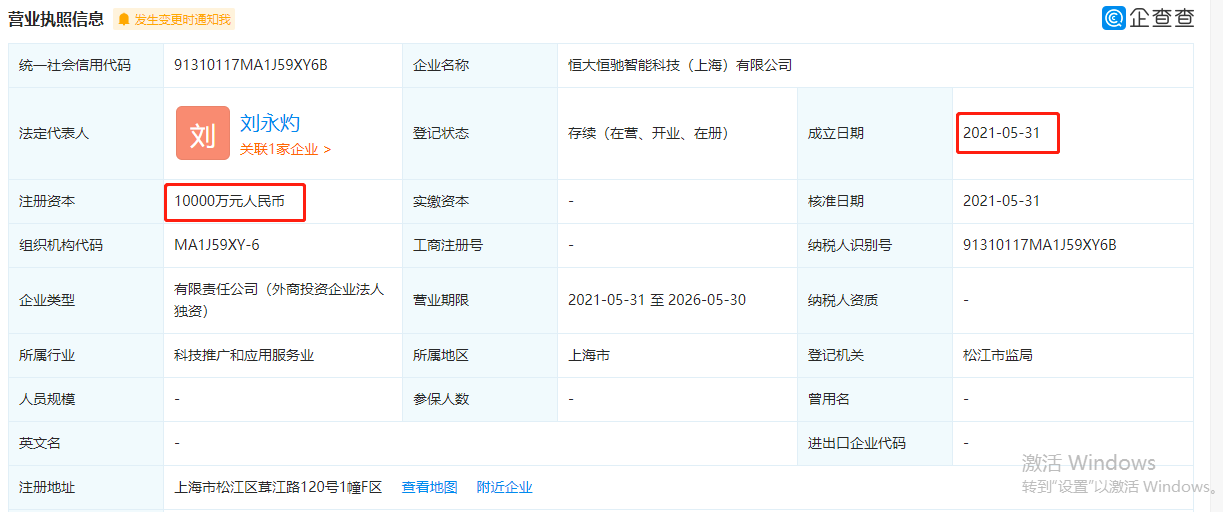Open 附近企业 nearby companies link

(505, 487)
